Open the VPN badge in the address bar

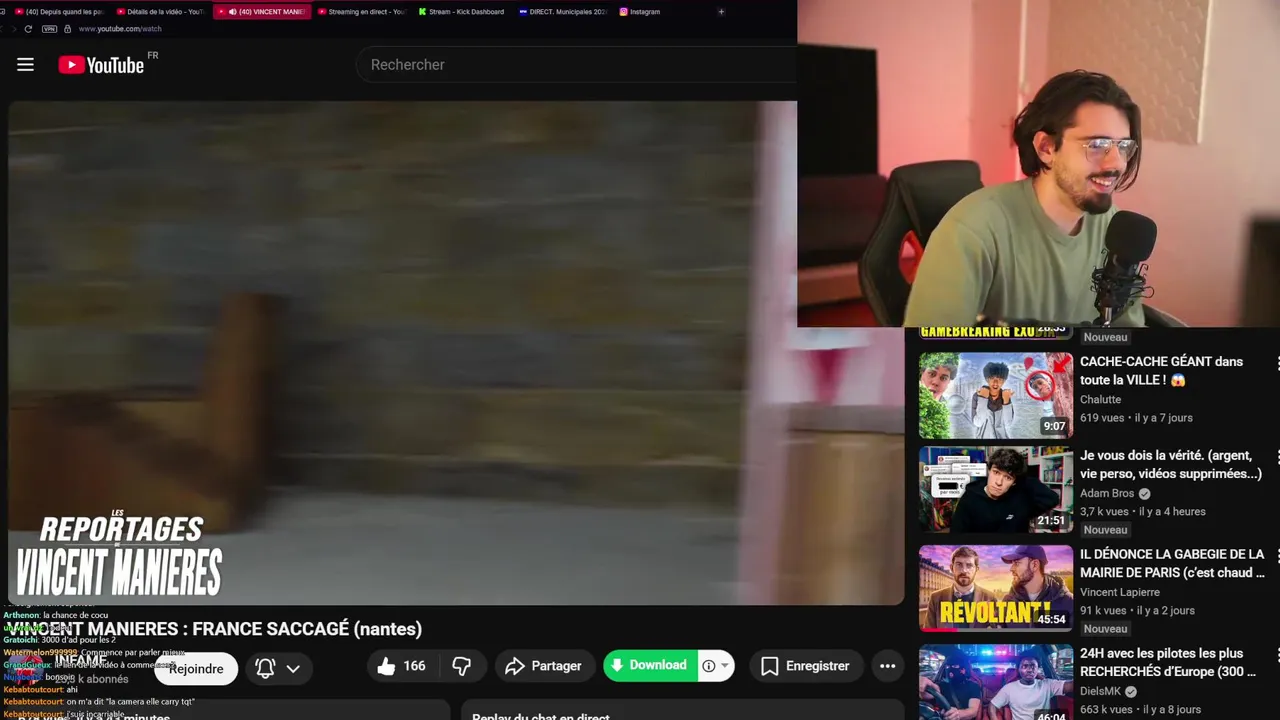pyautogui.click(x=50, y=29)
